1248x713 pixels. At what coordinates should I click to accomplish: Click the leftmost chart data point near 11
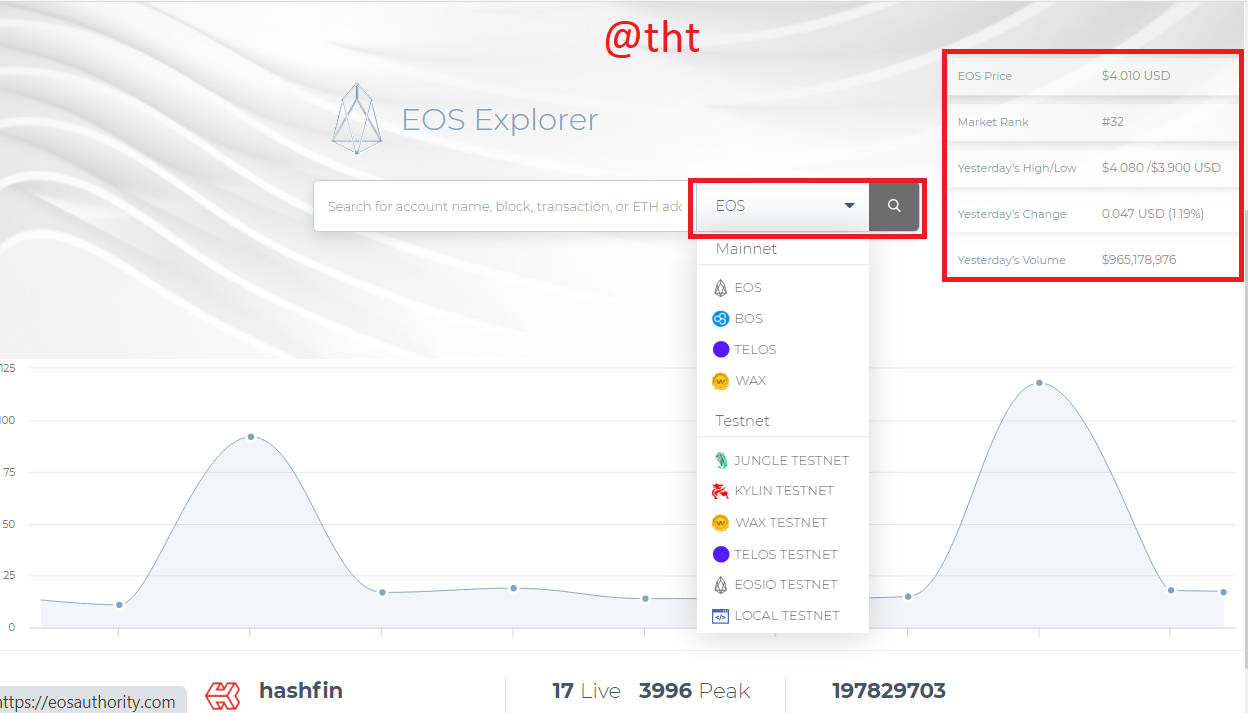pos(119,605)
